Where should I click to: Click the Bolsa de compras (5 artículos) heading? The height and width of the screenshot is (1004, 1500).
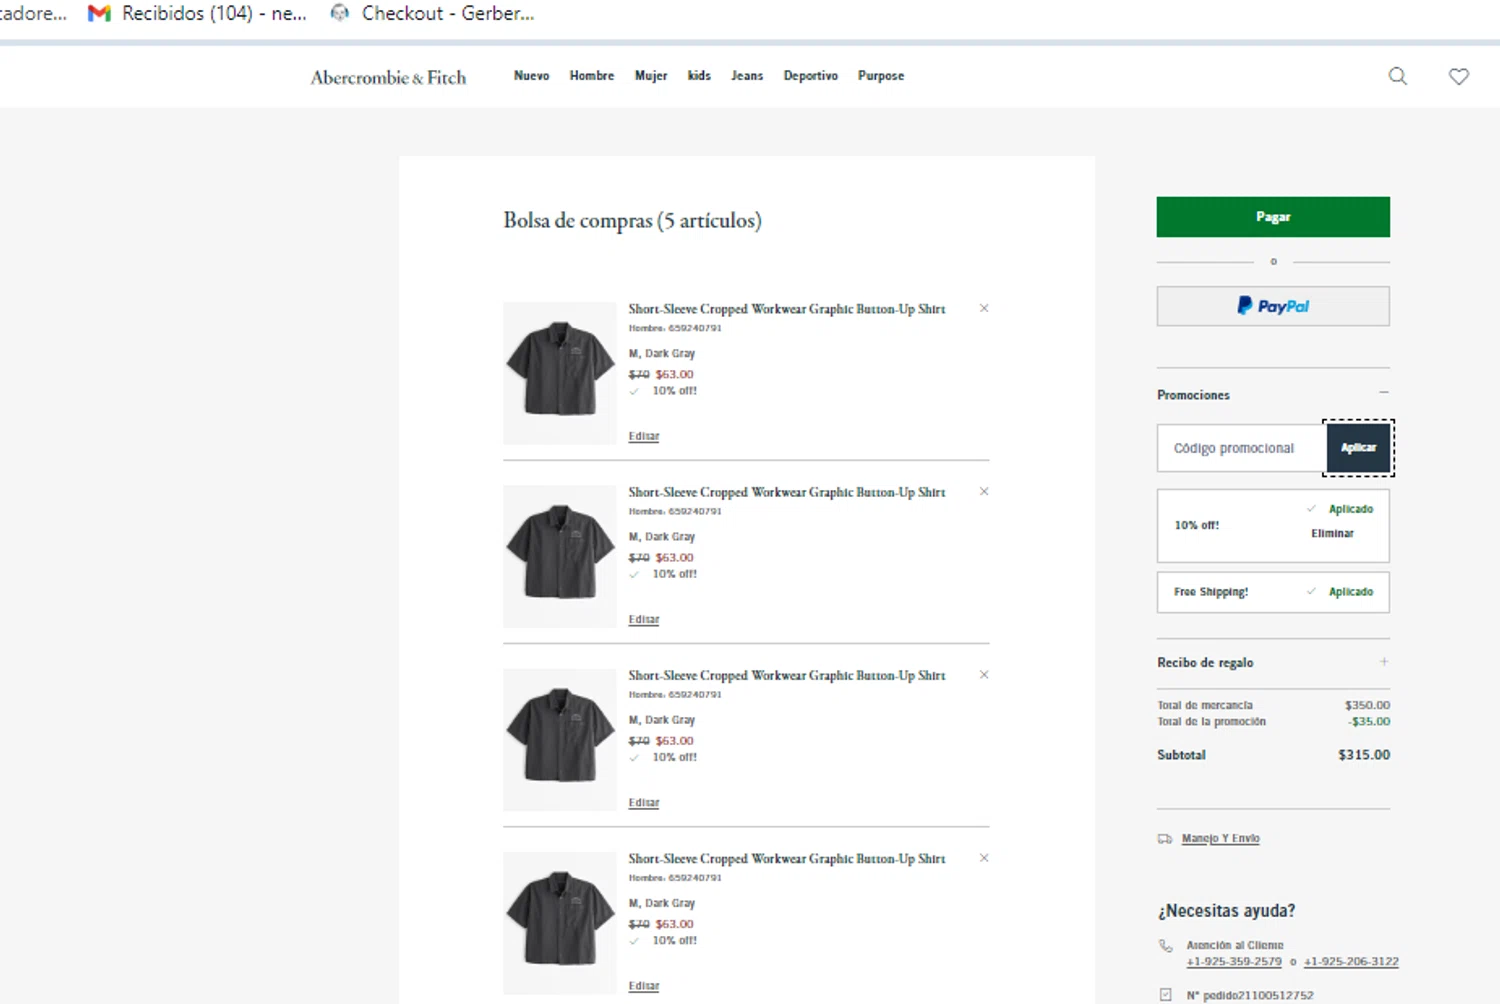point(632,220)
